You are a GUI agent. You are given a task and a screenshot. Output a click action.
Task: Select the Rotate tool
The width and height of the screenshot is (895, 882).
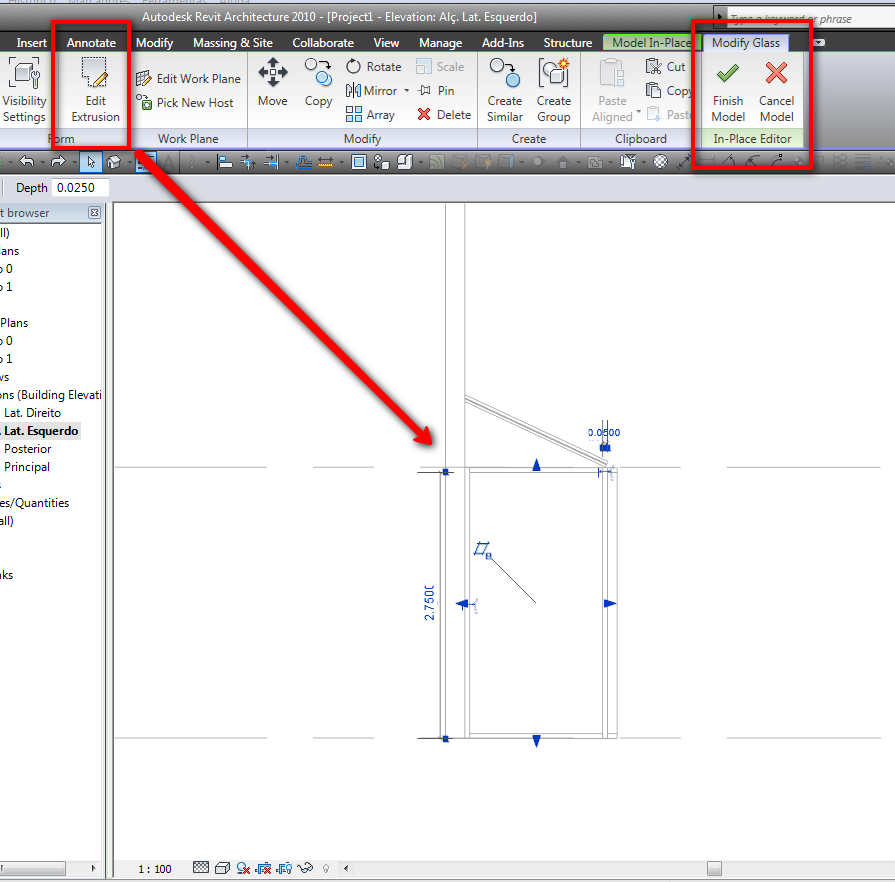click(x=373, y=67)
